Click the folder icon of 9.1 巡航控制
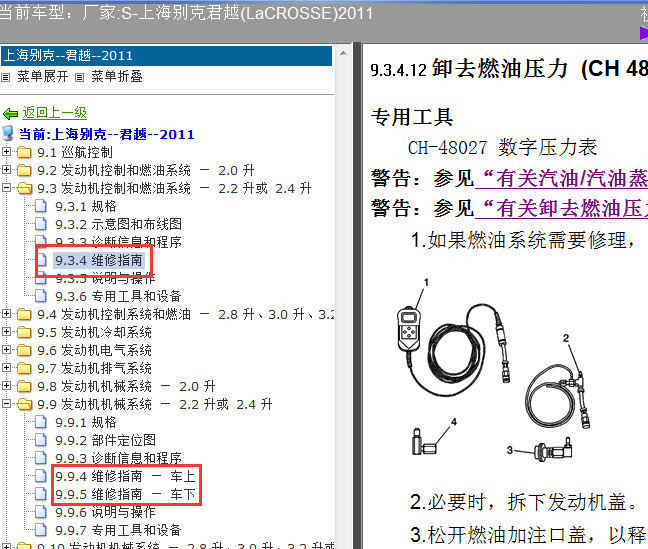Image resolution: width=648 pixels, height=549 pixels. pos(24,153)
